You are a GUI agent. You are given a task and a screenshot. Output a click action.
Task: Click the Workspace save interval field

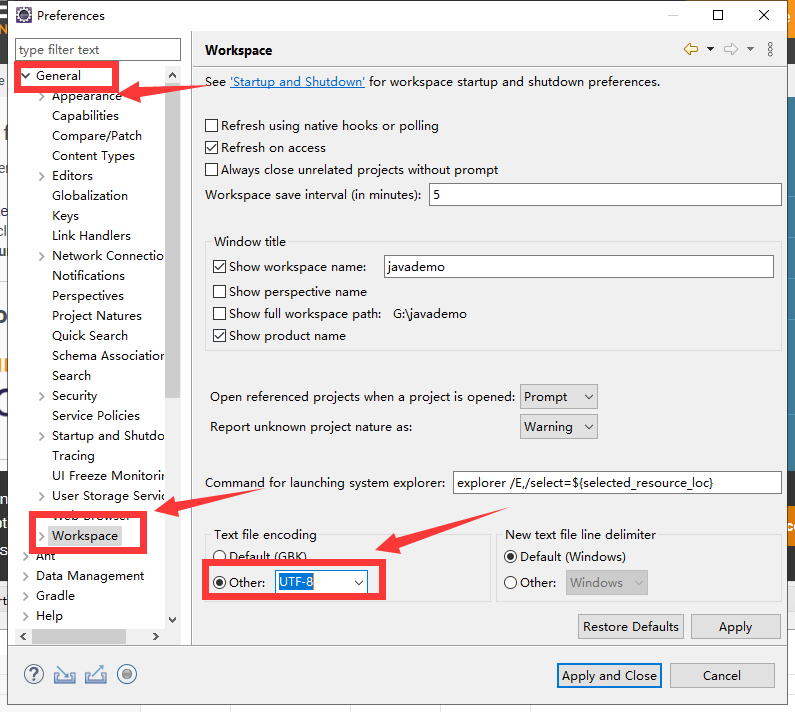point(605,195)
